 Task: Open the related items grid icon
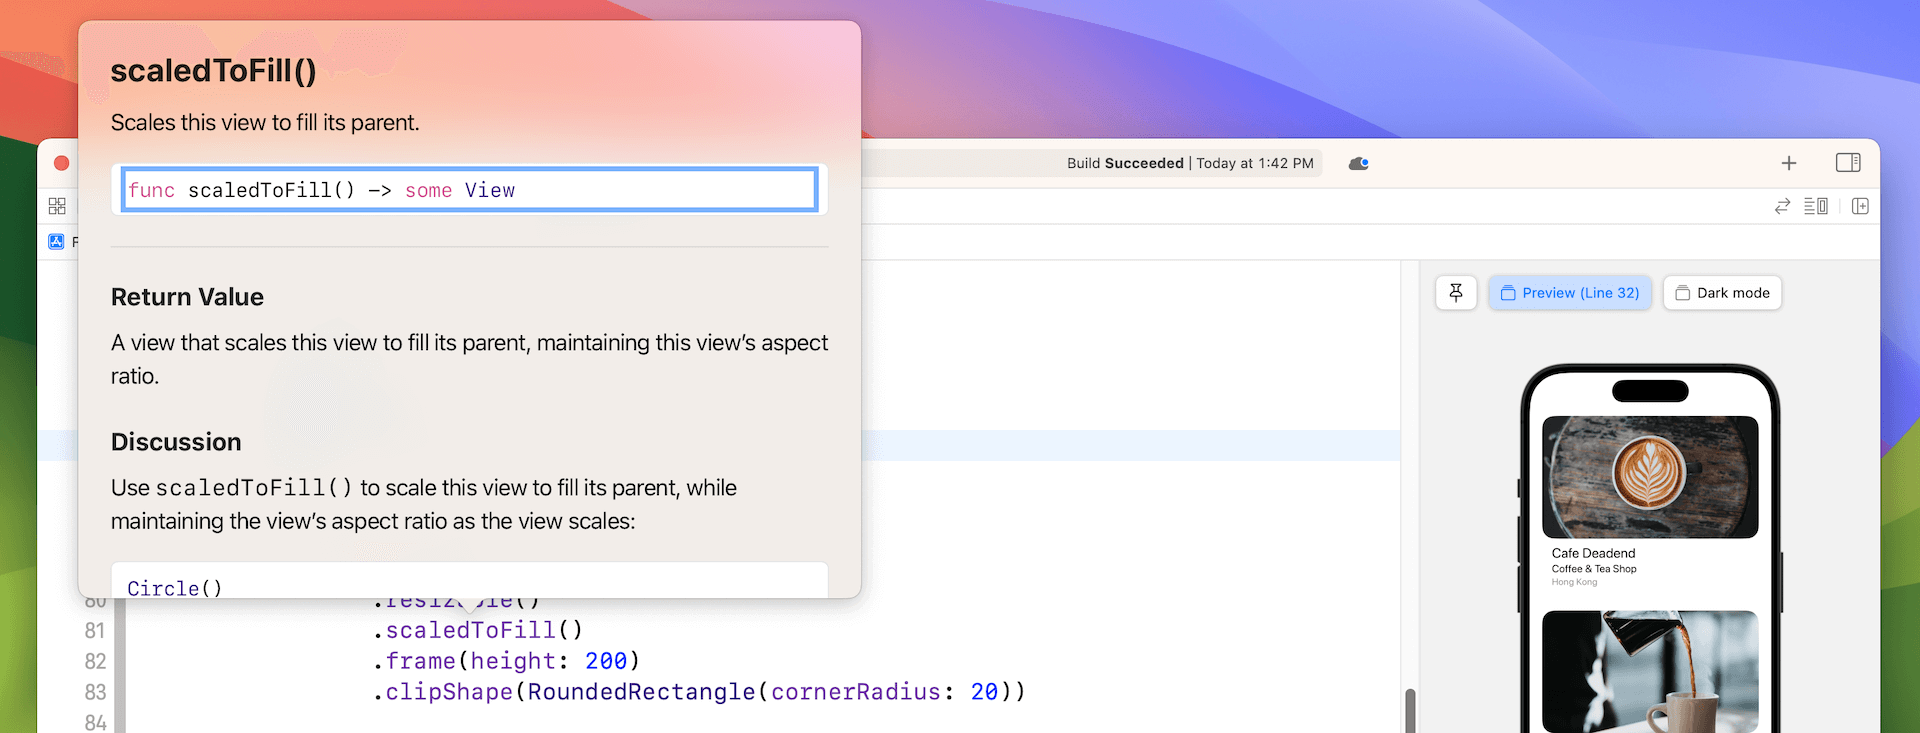pos(57,206)
